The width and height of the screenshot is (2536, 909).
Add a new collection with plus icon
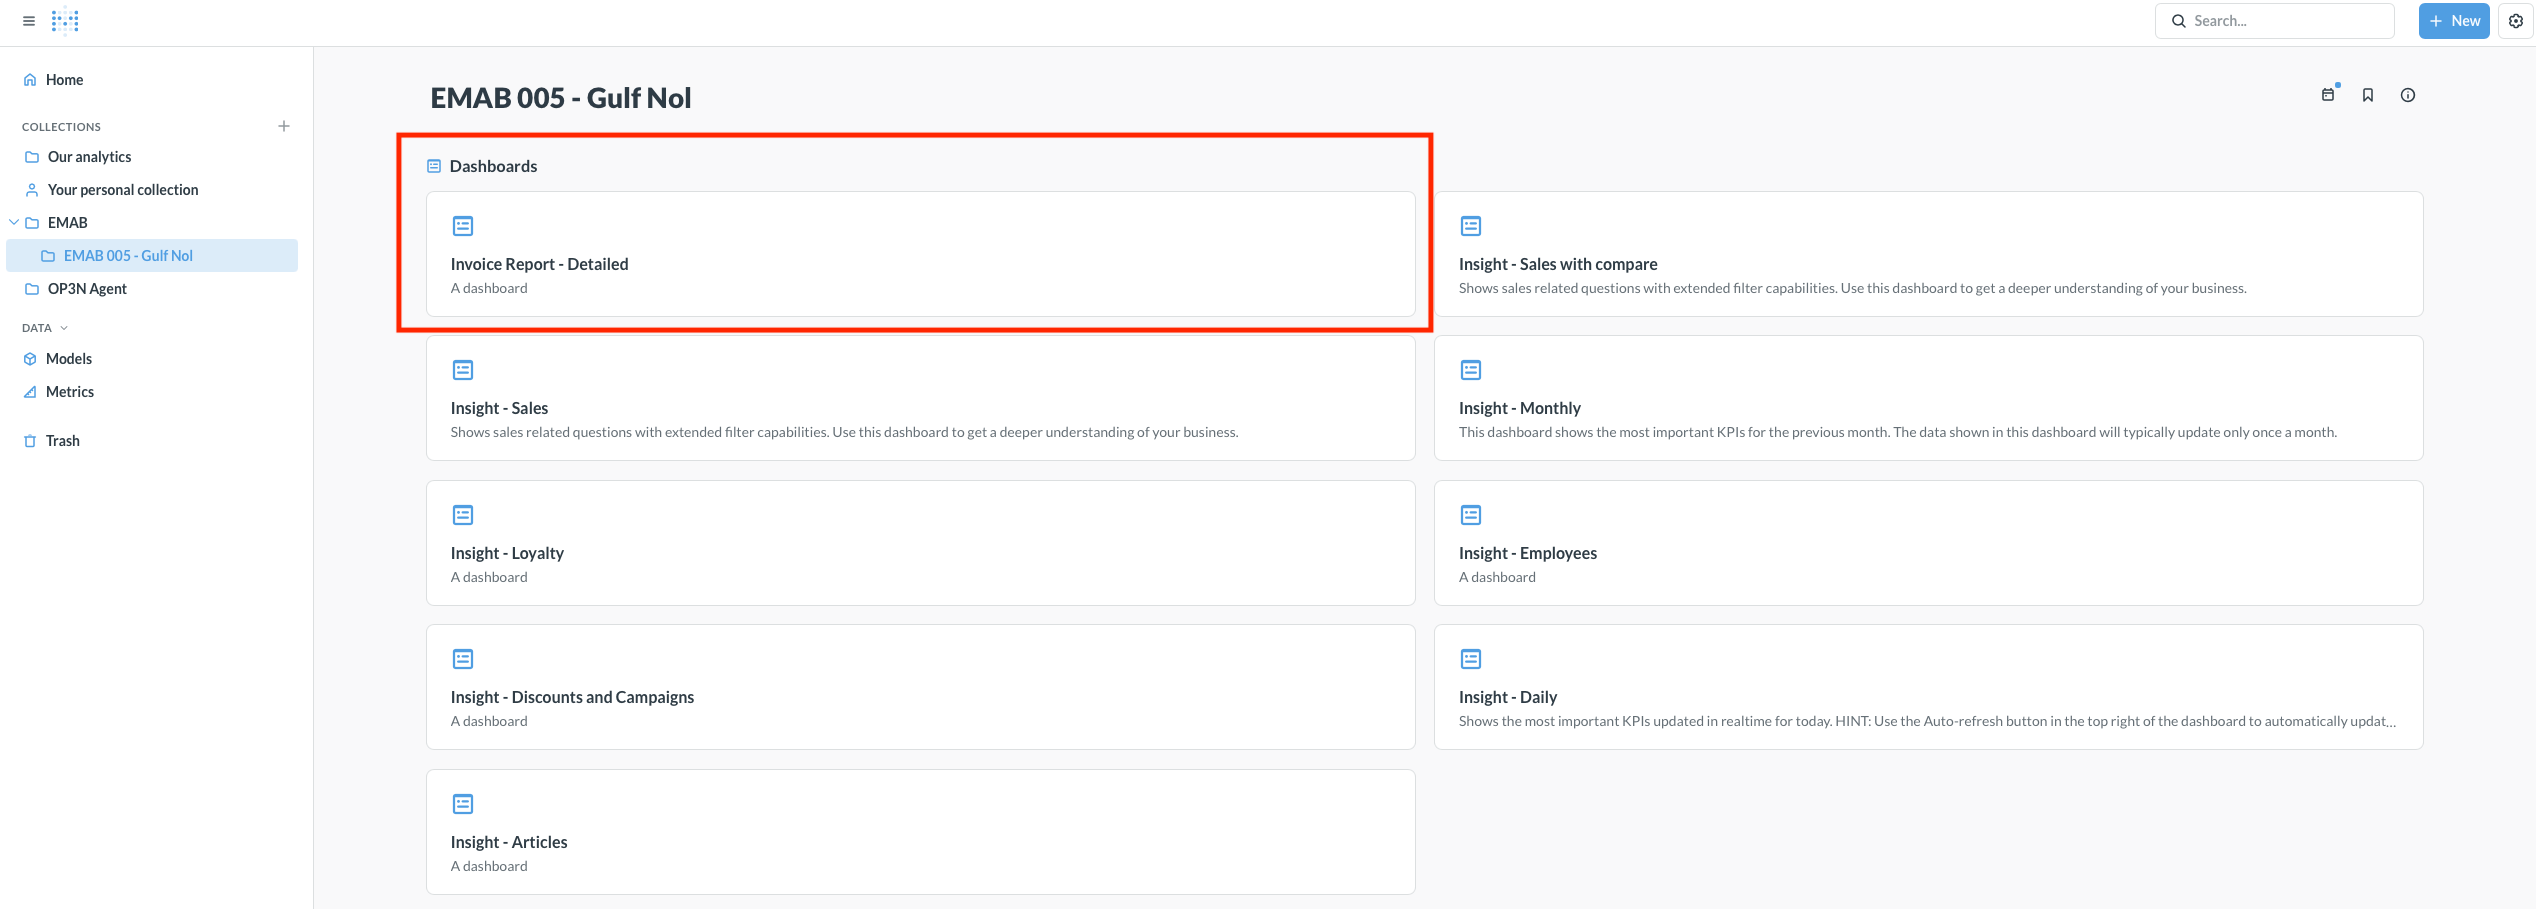284,126
